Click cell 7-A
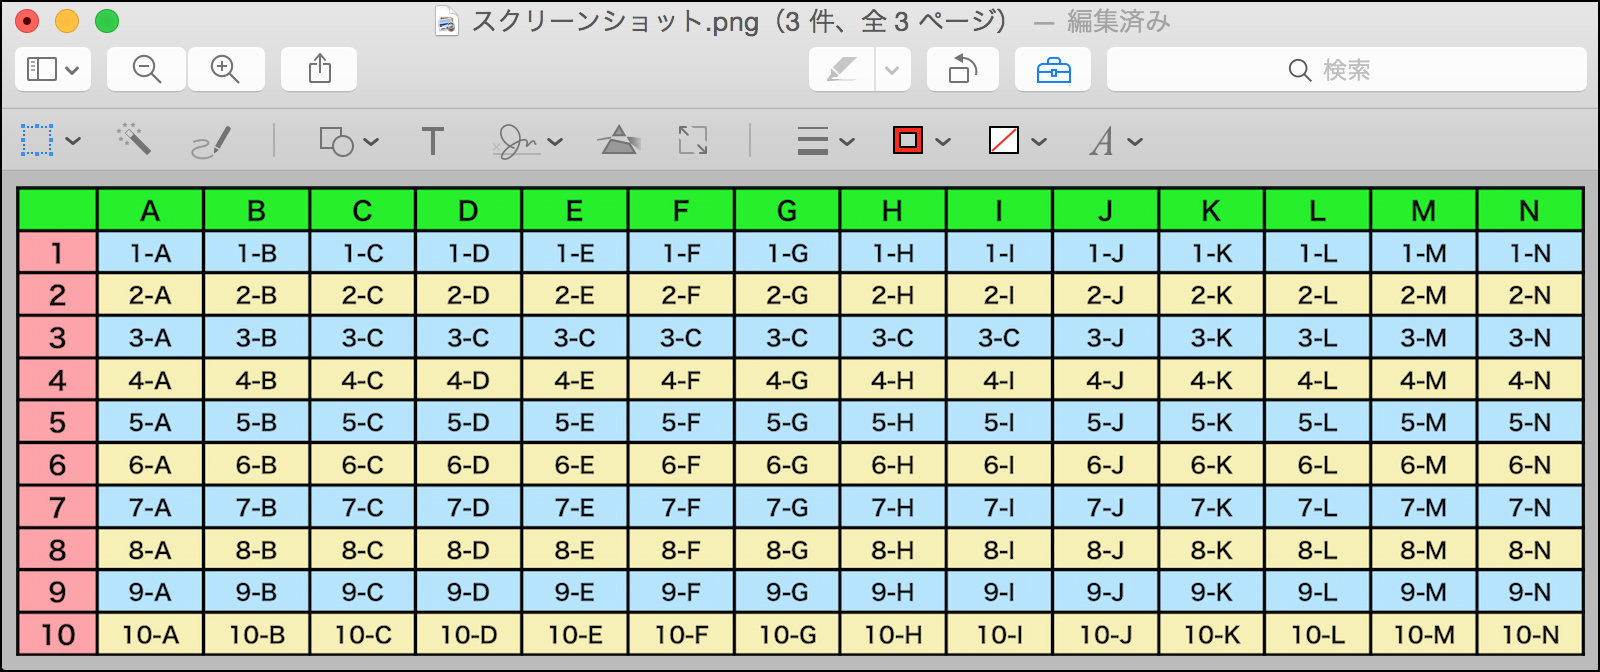The width and height of the screenshot is (1600, 672). [x=150, y=507]
